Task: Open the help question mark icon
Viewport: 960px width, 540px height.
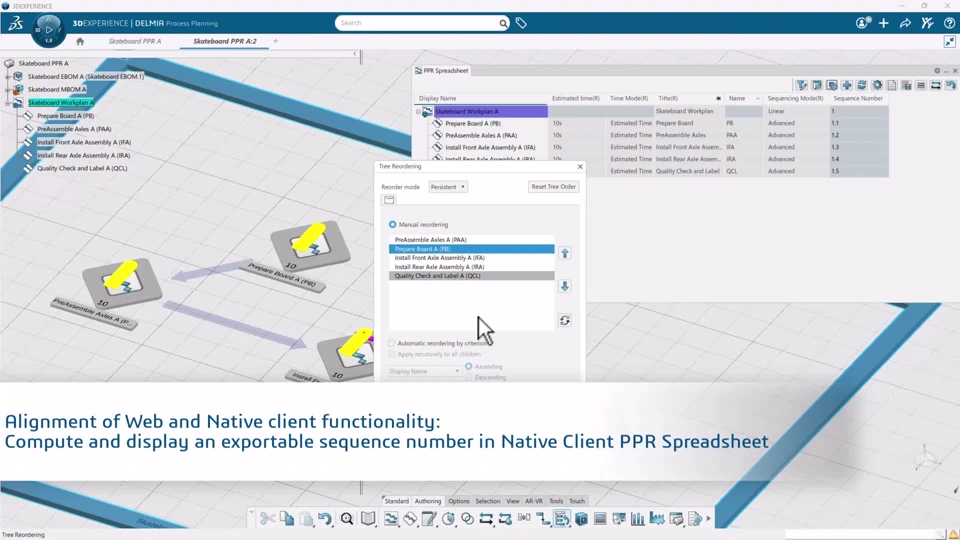Action: tap(949, 23)
